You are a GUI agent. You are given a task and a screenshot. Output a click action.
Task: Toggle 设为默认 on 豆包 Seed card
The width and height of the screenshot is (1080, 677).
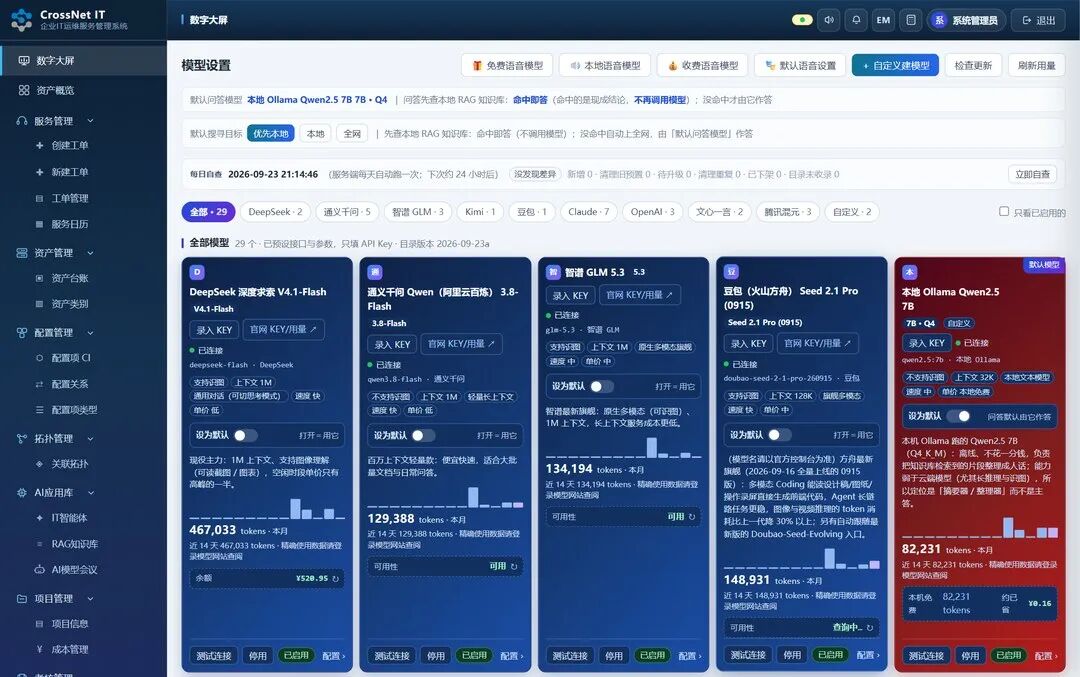(779, 435)
